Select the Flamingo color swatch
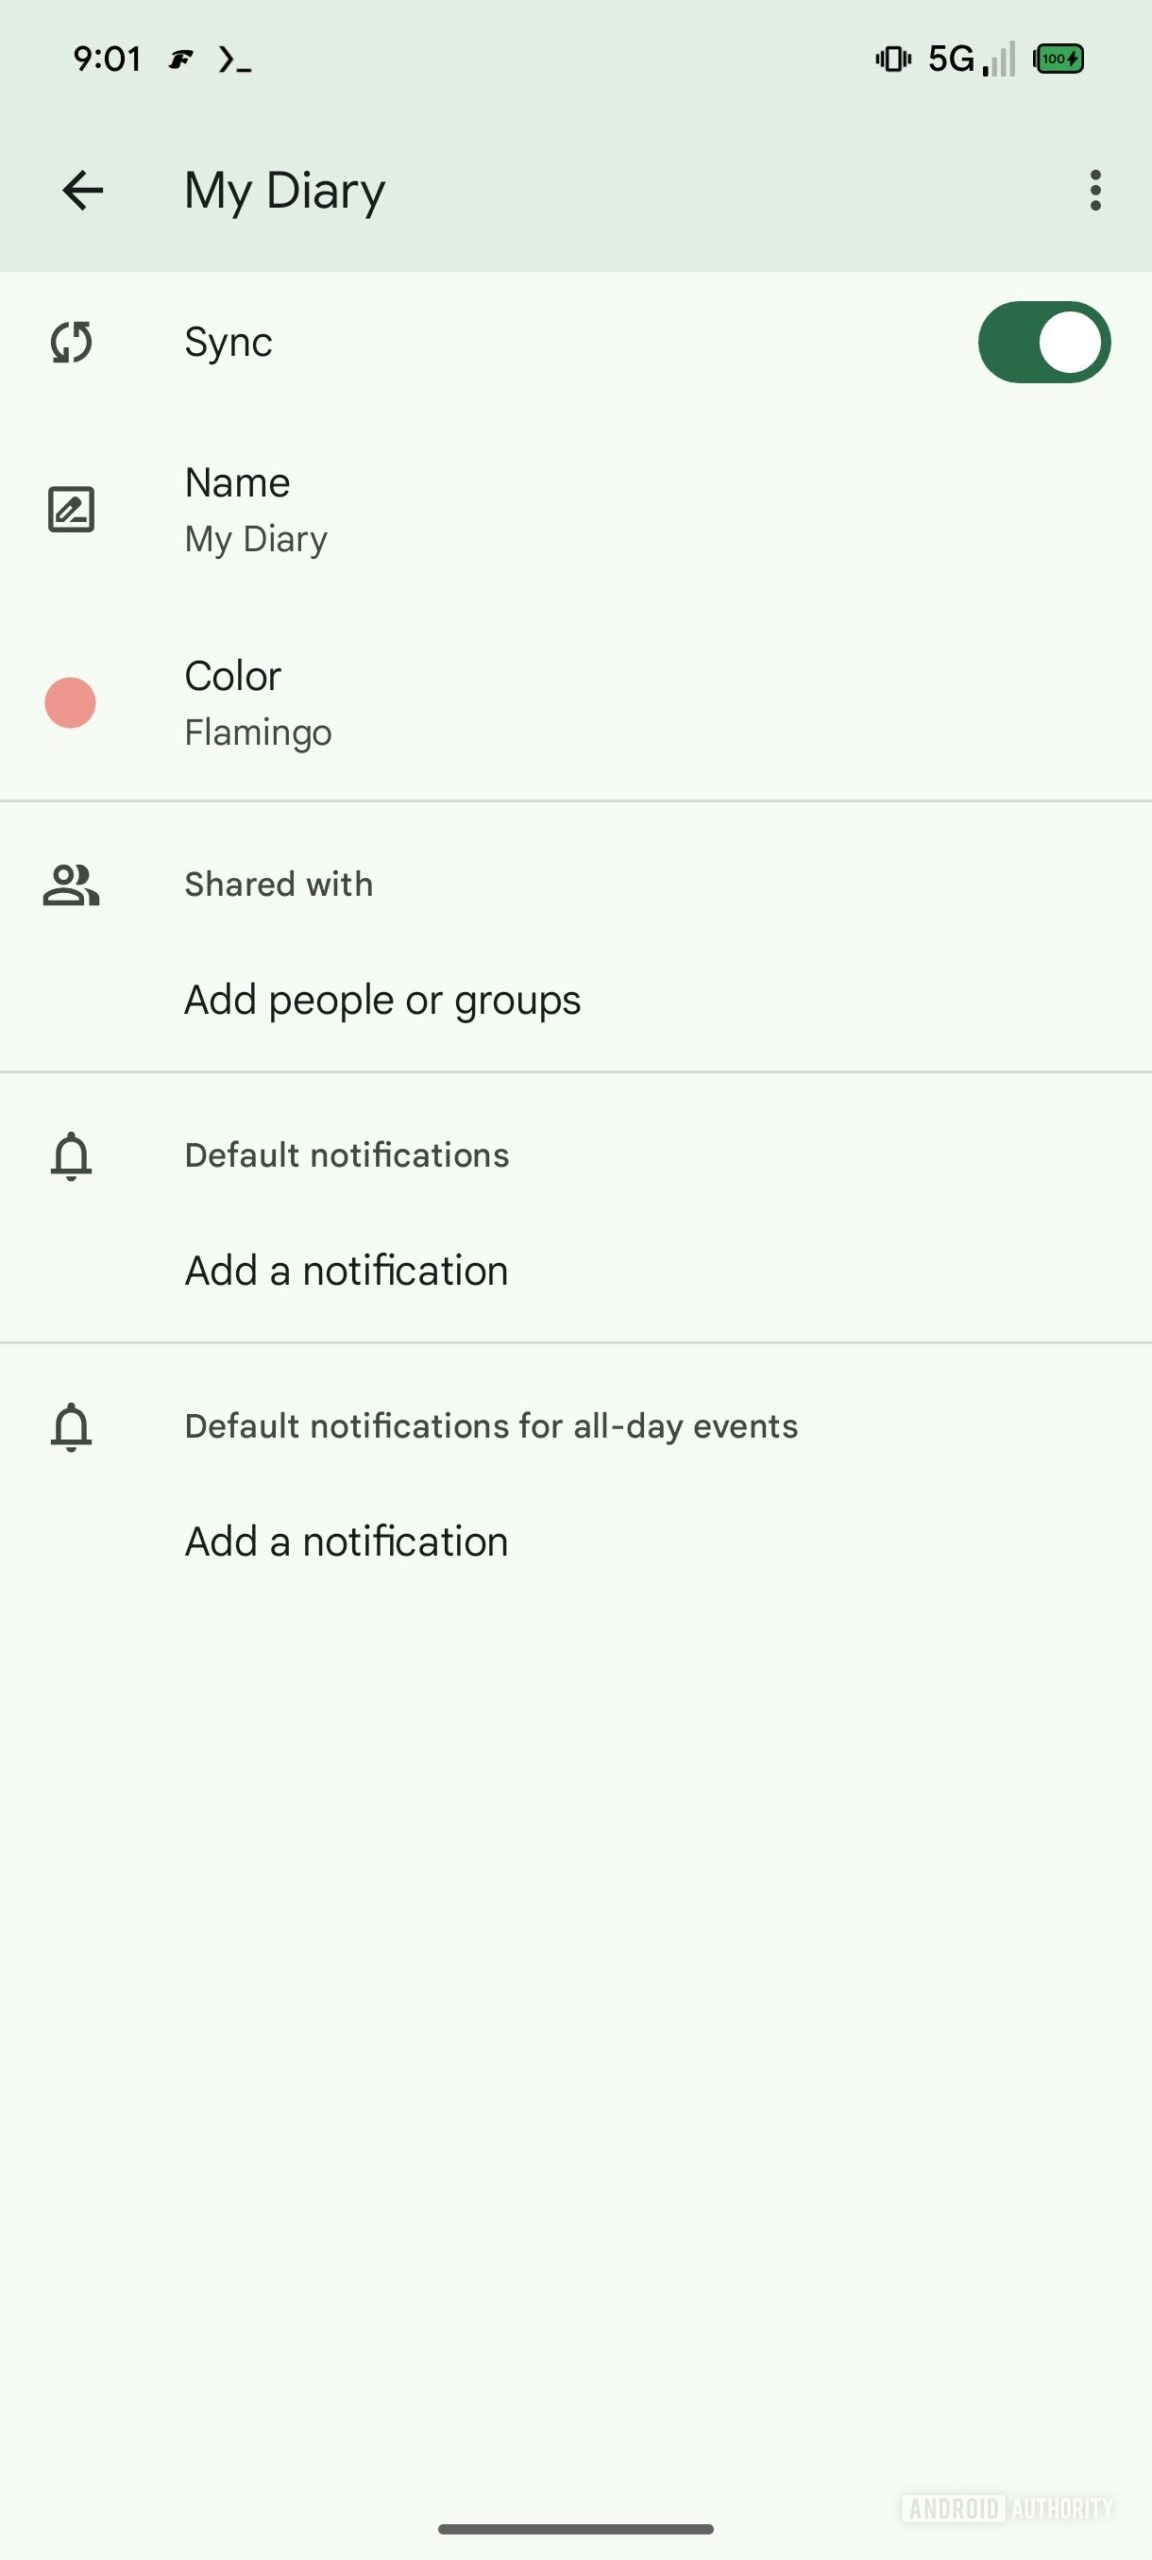 click(x=70, y=703)
